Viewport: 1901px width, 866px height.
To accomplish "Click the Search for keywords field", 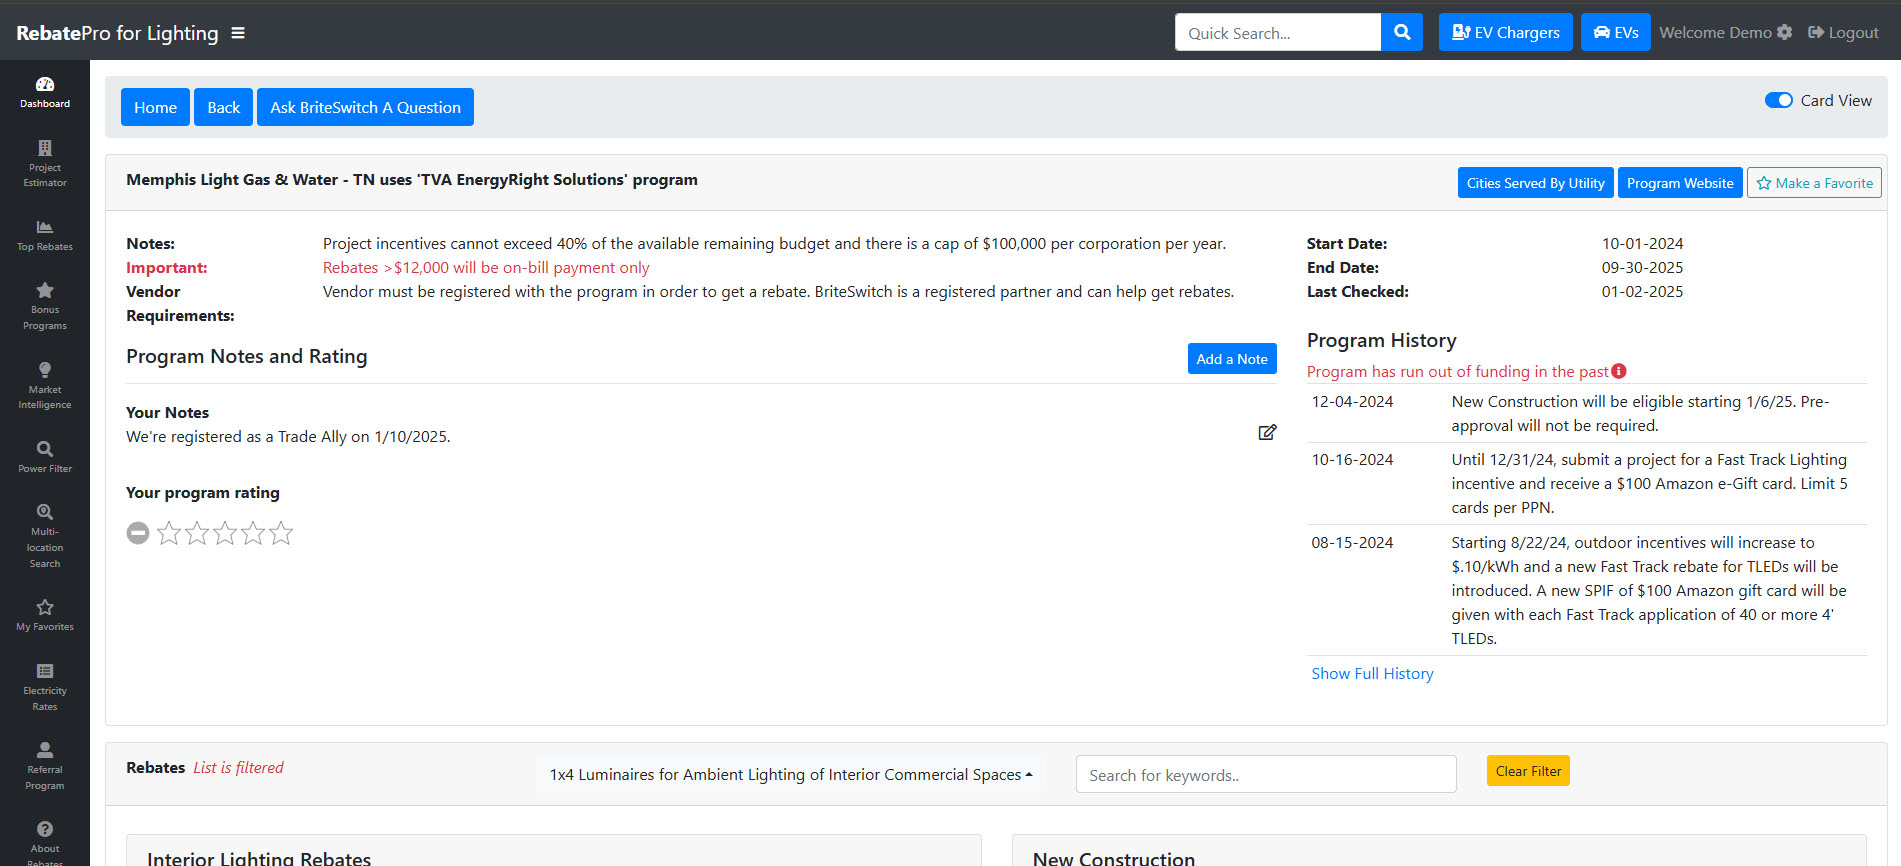I will click(1266, 774).
